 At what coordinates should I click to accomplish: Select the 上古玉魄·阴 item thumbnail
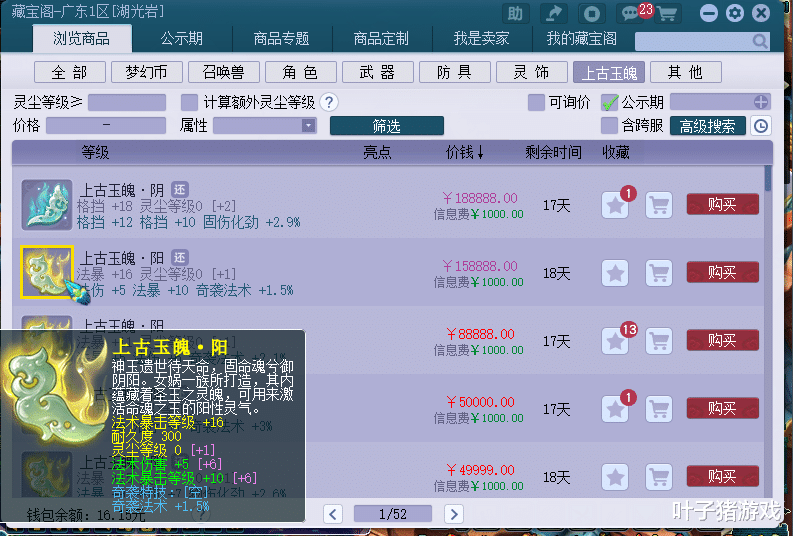pos(47,205)
